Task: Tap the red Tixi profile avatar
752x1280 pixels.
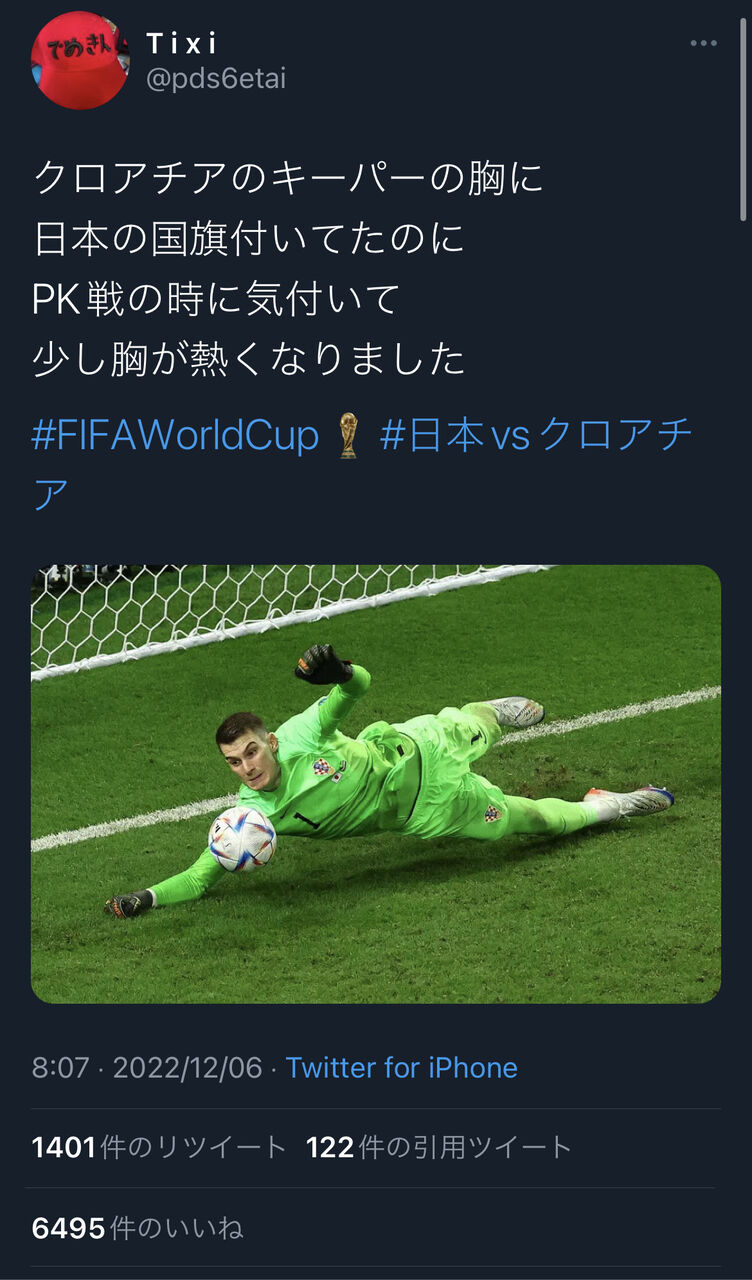Action: point(80,59)
